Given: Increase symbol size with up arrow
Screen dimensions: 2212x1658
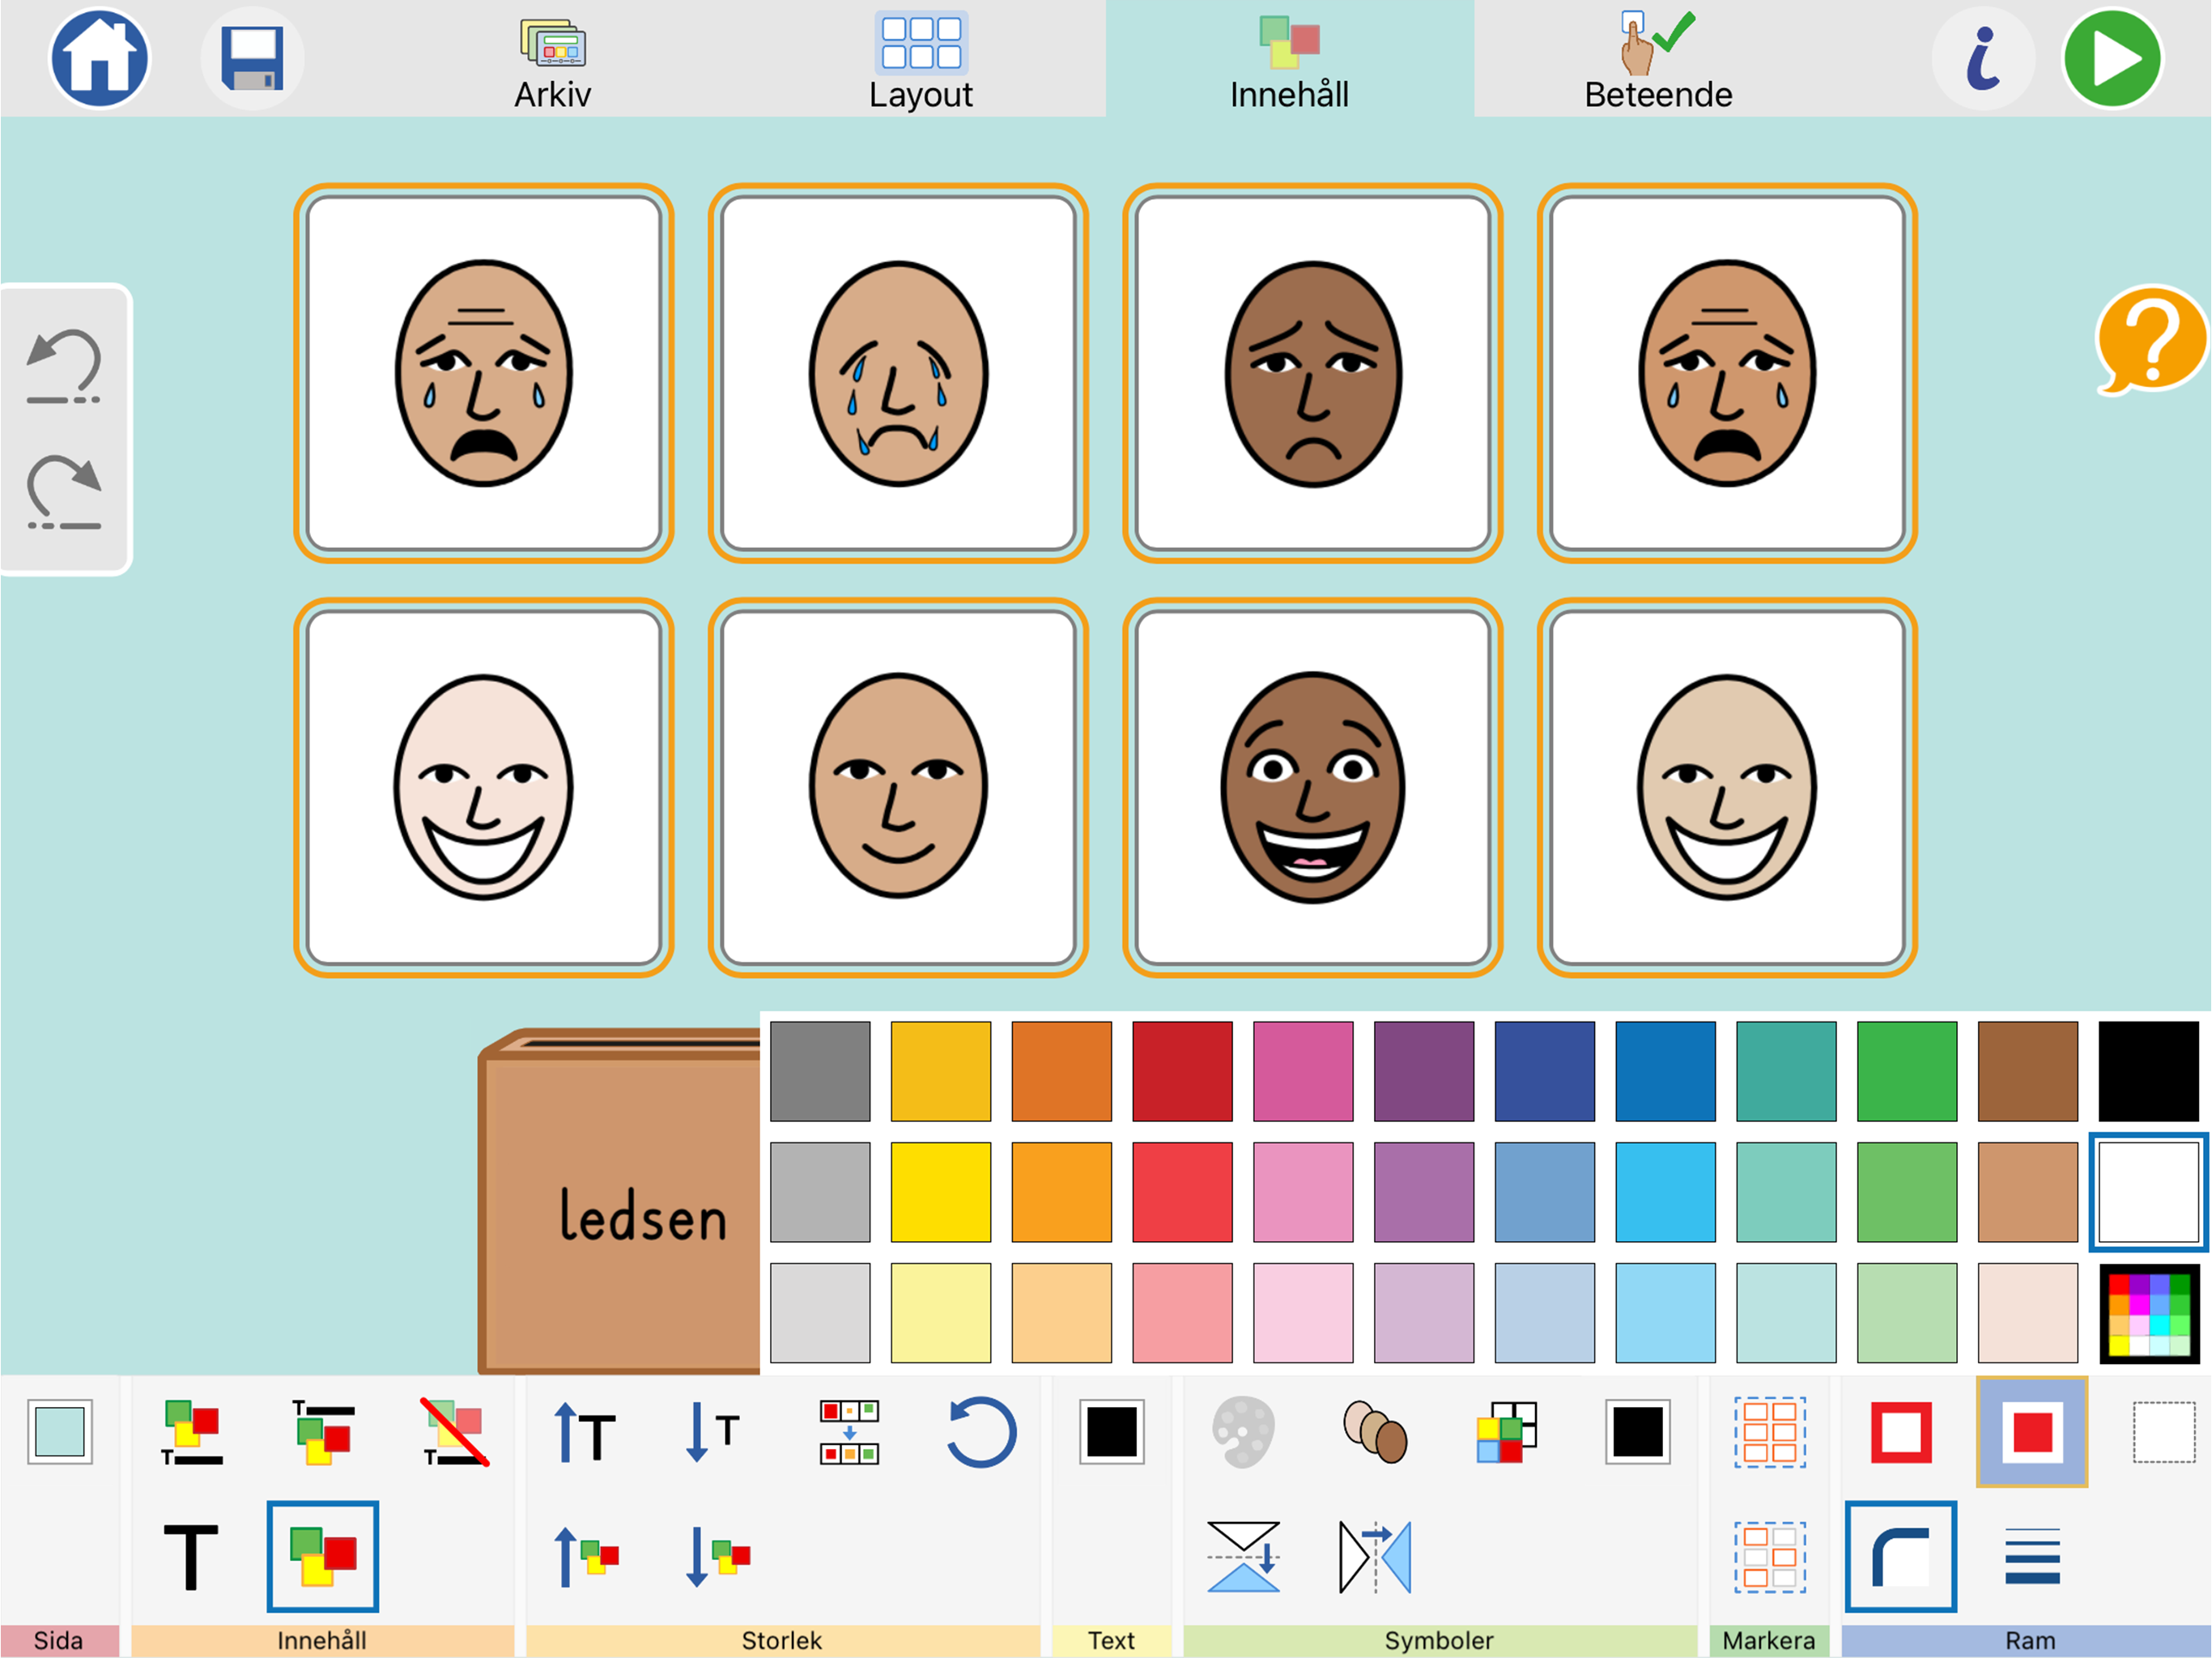Looking at the screenshot, I should (x=587, y=1556).
